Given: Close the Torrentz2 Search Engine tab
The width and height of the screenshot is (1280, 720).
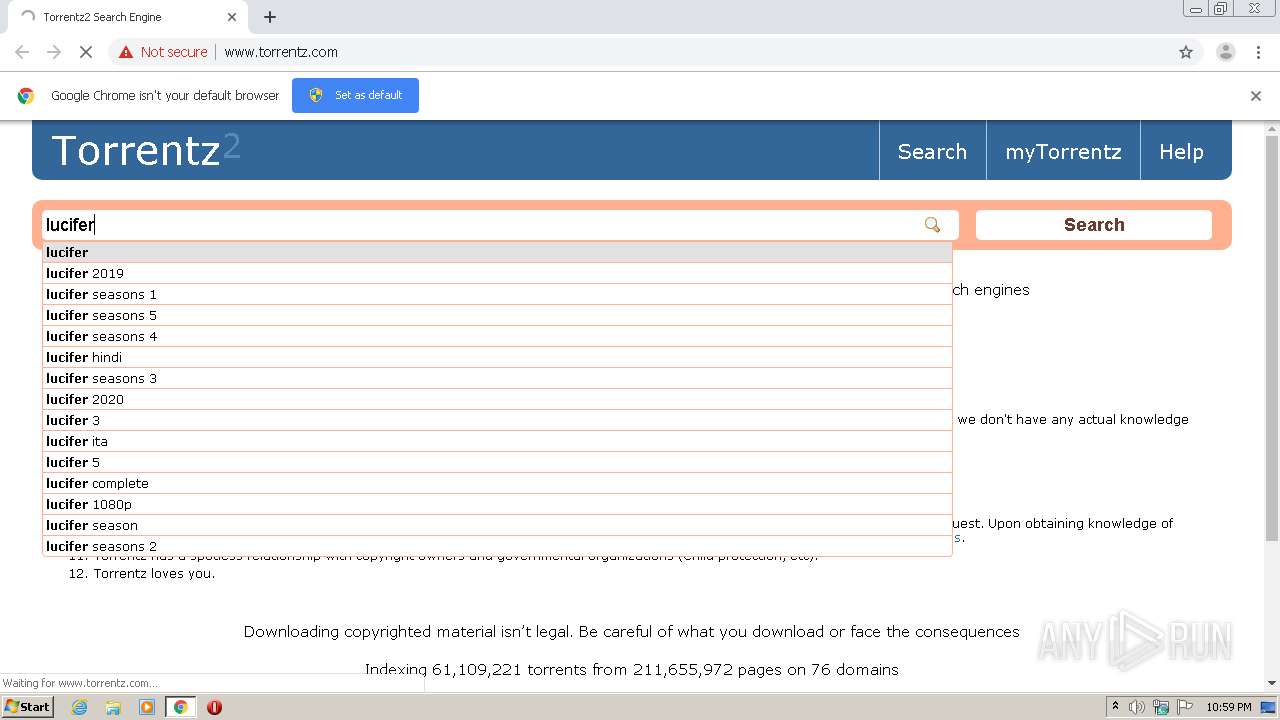Looking at the screenshot, I should (x=232, y=17).
